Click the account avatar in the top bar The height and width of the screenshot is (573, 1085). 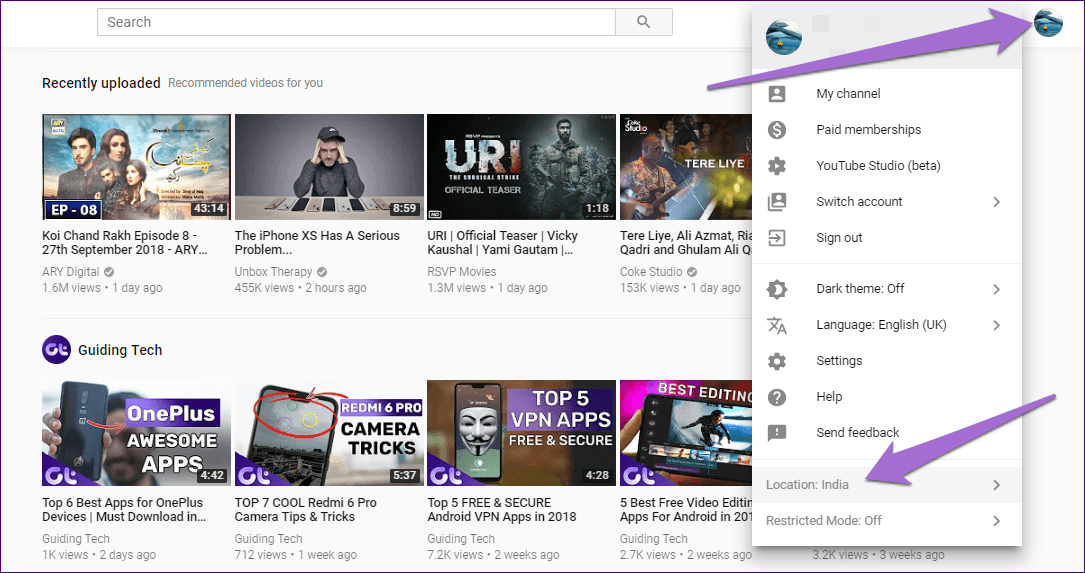[1048, 22]
